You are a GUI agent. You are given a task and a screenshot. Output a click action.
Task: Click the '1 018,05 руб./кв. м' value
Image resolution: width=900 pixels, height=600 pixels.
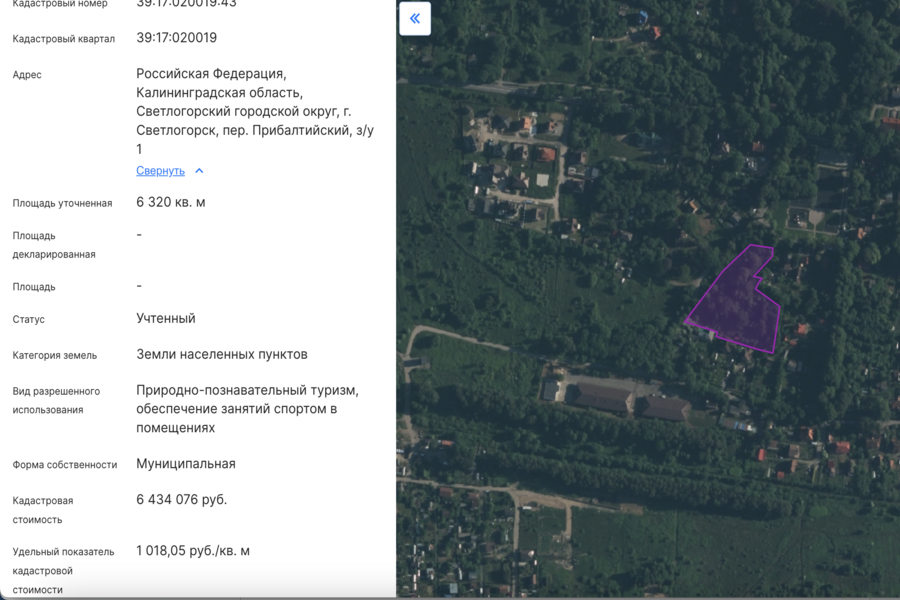point(193,551)
